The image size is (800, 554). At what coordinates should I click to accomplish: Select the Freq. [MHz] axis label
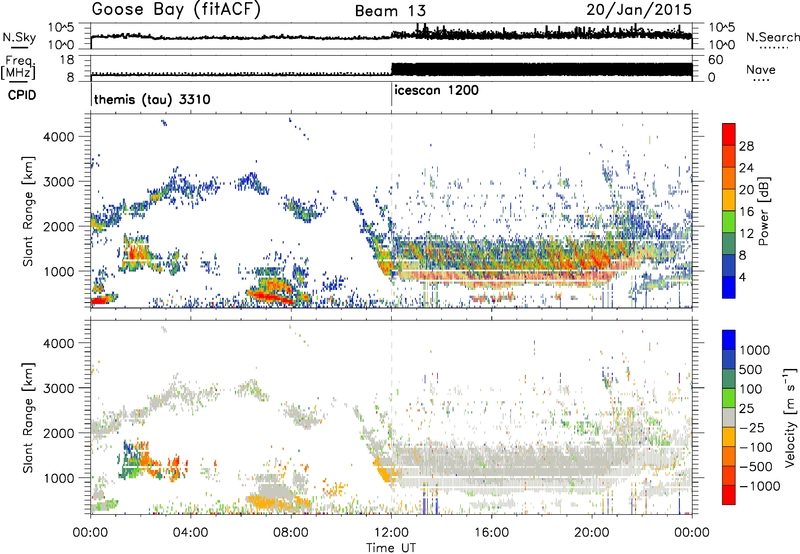tap(18, 67)
